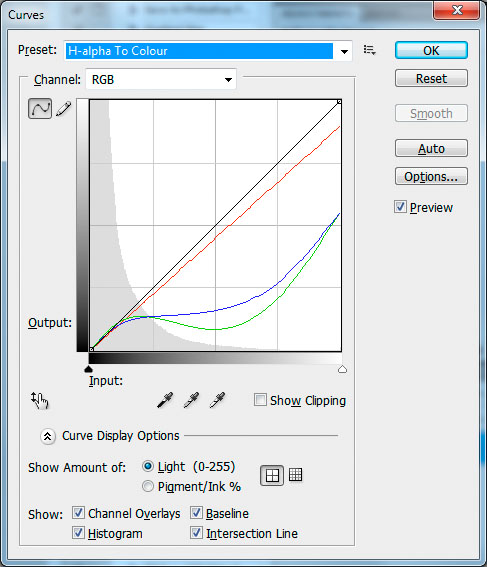Image resolution: width=487 pixels, height=567 pixels.
Task: Click the white point input slider
Action: (342, 369)
